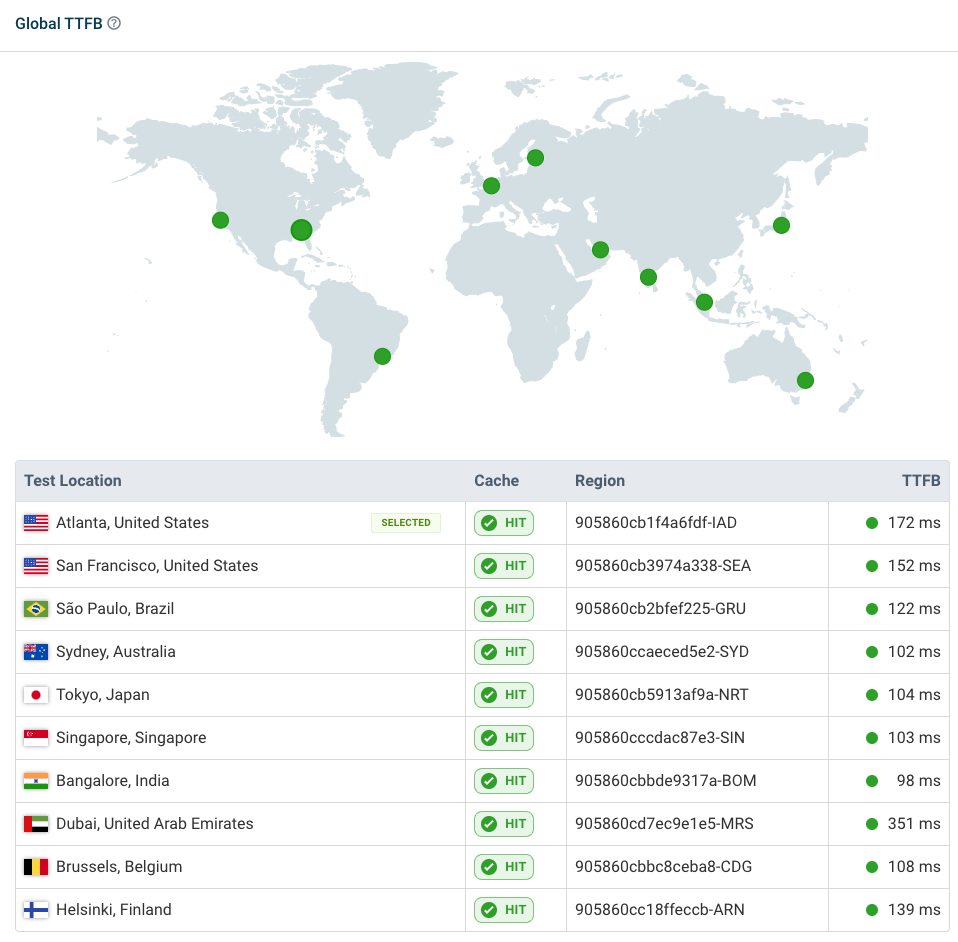Click the Test Location column header

pyautogui.click(x=72, y=480)
